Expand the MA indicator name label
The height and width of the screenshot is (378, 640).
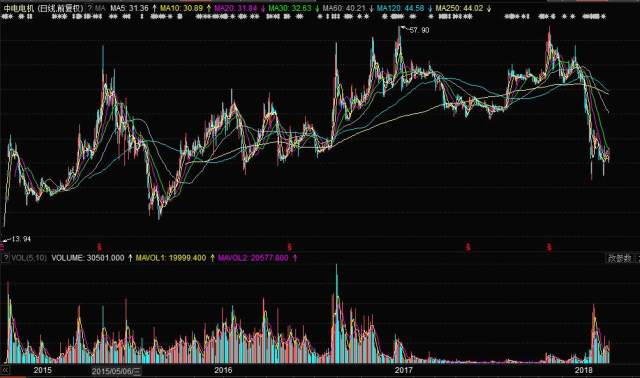(x=100, y=8)
